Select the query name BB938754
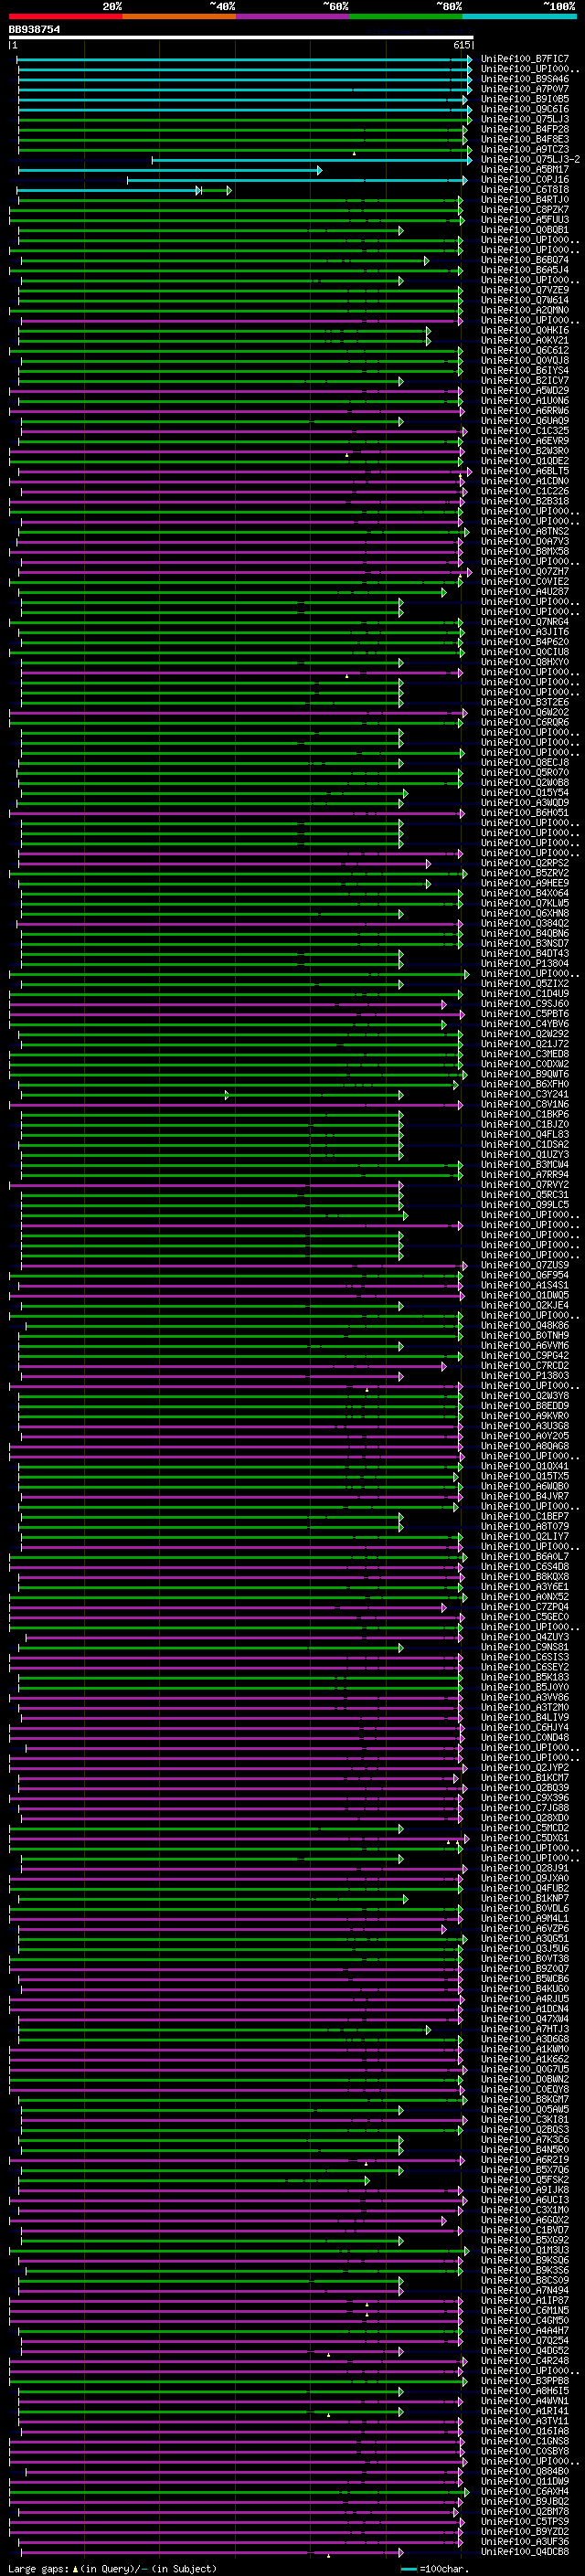 click(35, 30)
